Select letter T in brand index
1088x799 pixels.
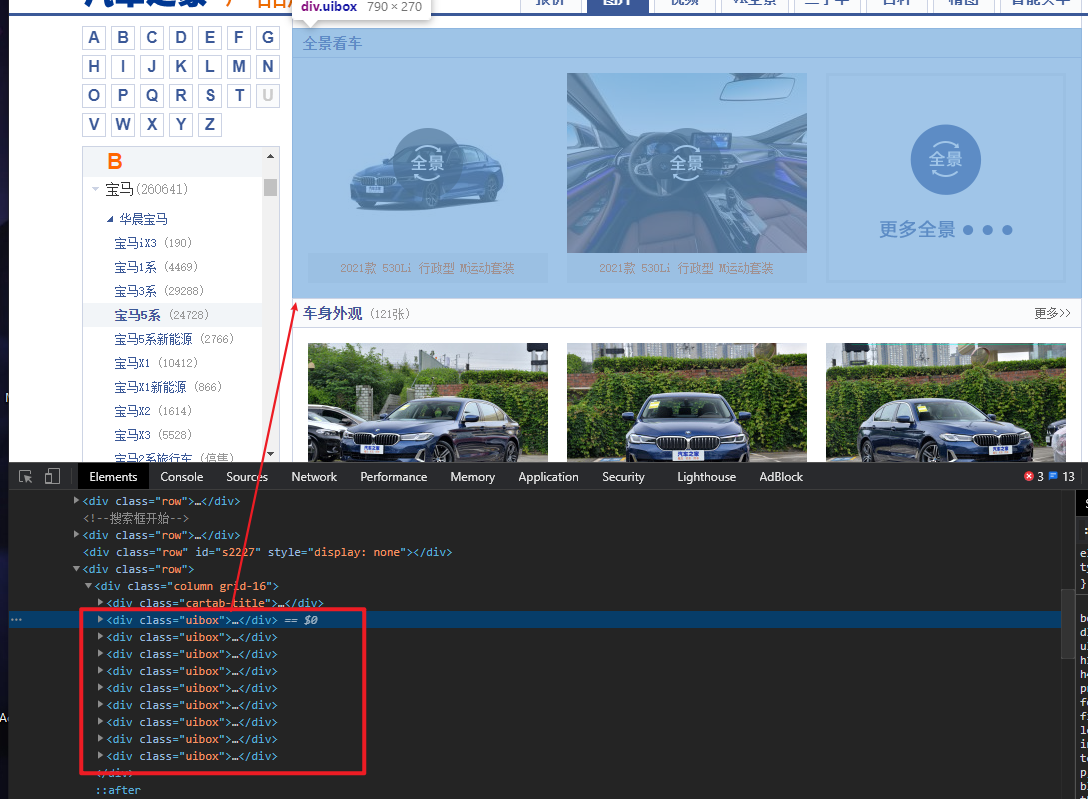(x=239, y=95)
